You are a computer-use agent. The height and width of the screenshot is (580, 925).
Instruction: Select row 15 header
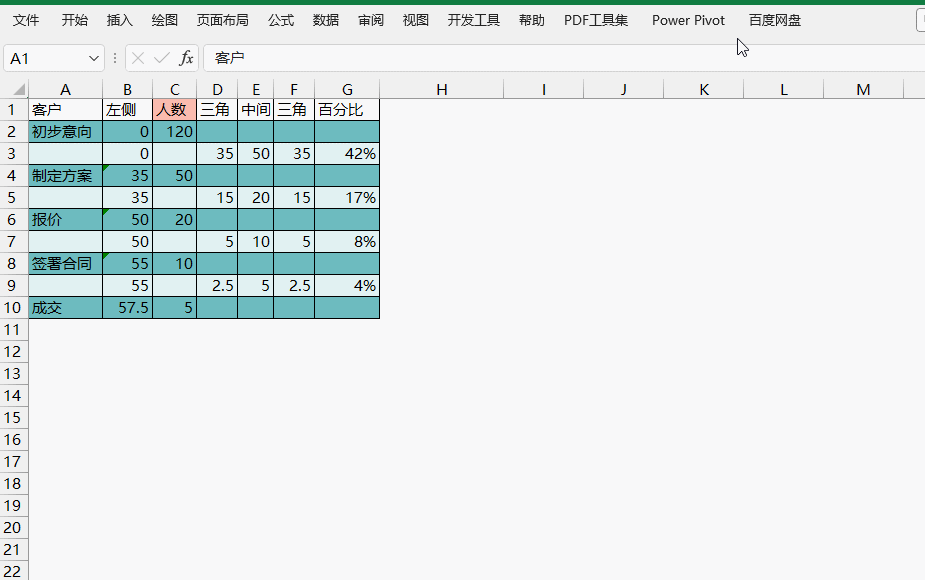point(12,418)
